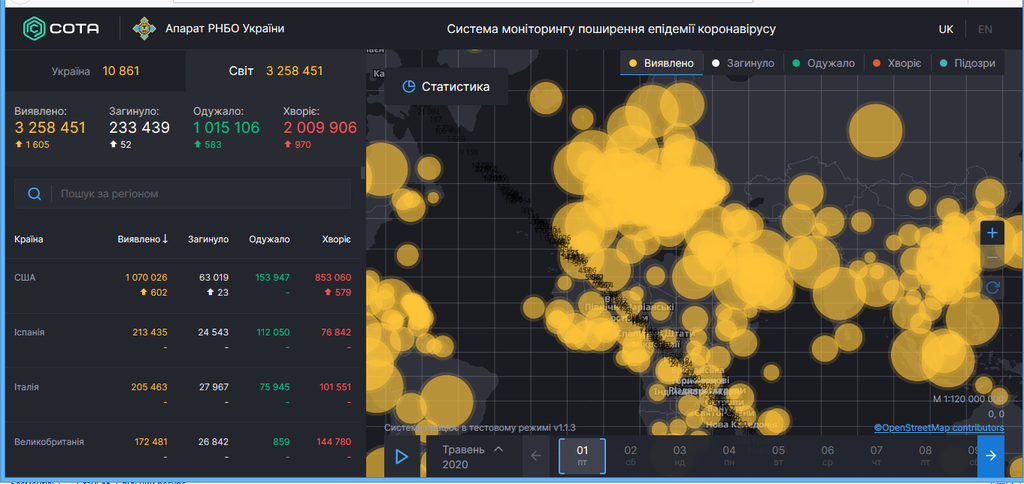The image size is (1024, 484).
Task: Open the Статистика panel
Action: 445,87
